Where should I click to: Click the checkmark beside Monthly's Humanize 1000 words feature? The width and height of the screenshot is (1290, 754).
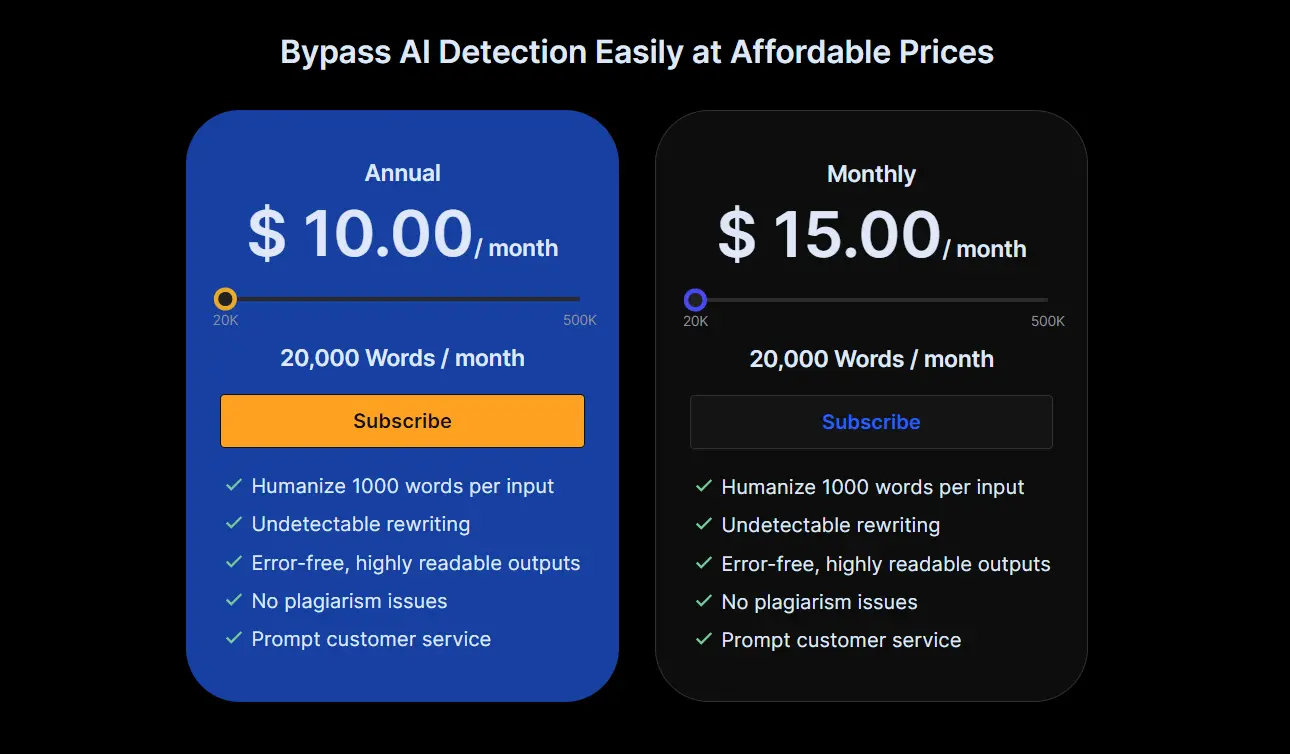click(x=702, y=487)
